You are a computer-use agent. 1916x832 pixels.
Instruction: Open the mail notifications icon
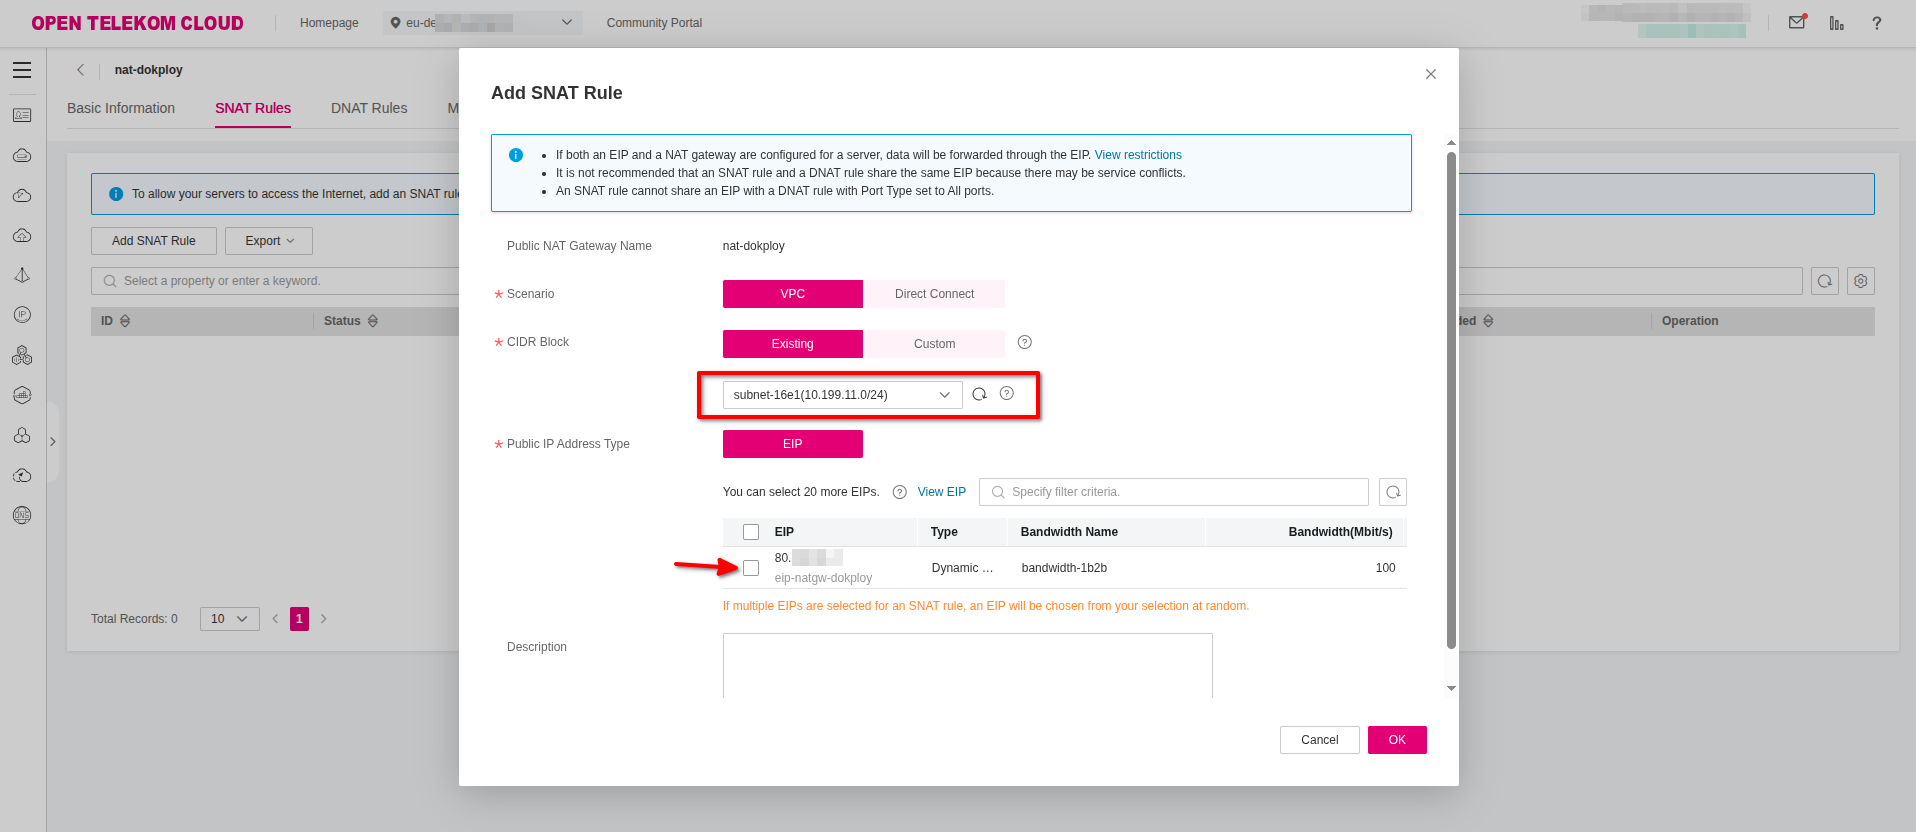point(1797,22)
